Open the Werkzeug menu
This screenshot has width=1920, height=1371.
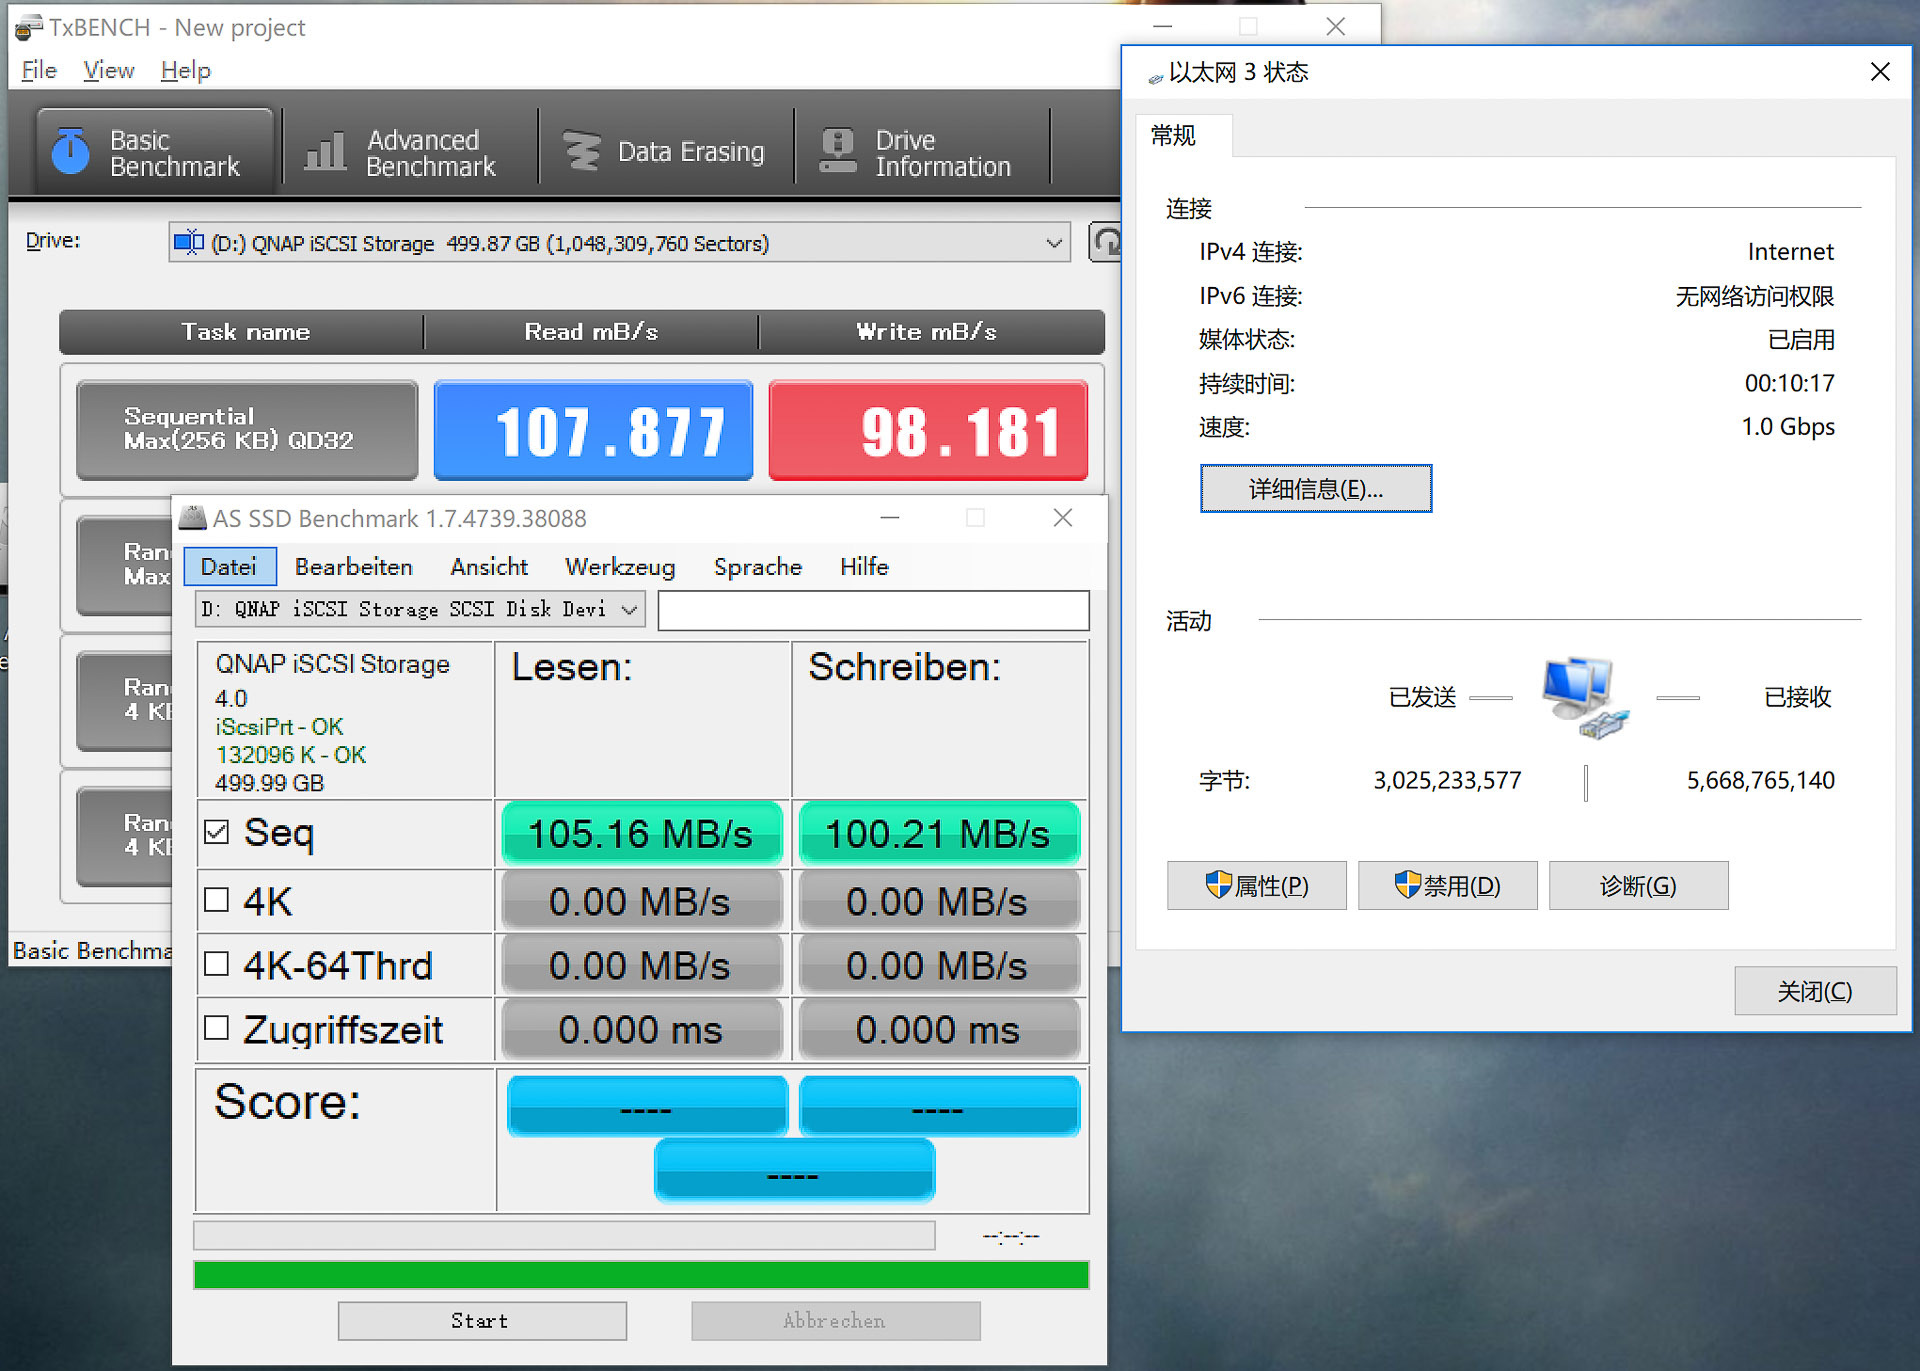[x=619, y=567]
